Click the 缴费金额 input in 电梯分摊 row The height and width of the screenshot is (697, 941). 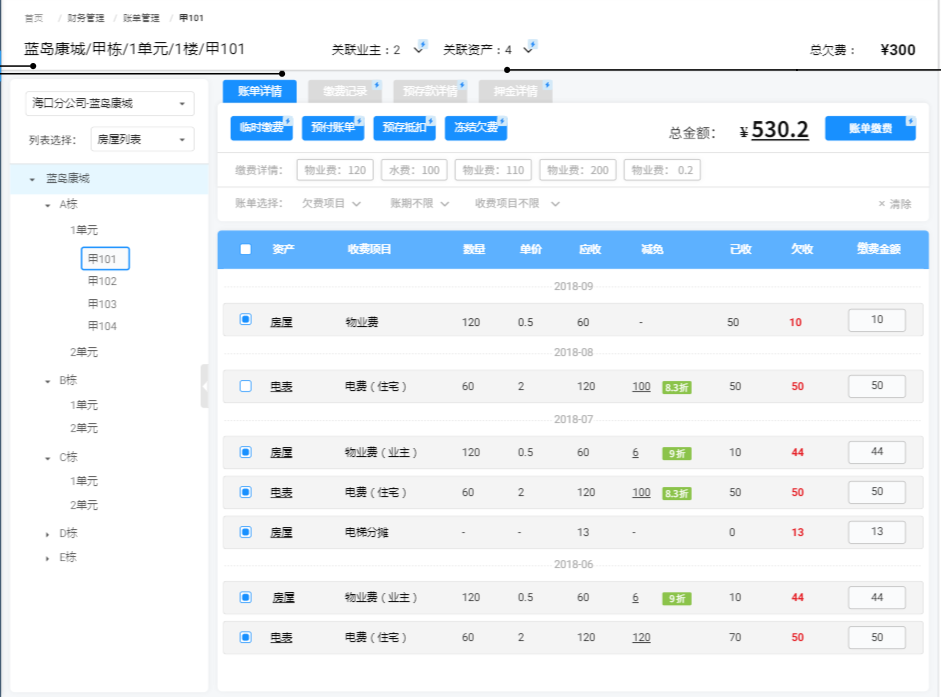[877, 532]
